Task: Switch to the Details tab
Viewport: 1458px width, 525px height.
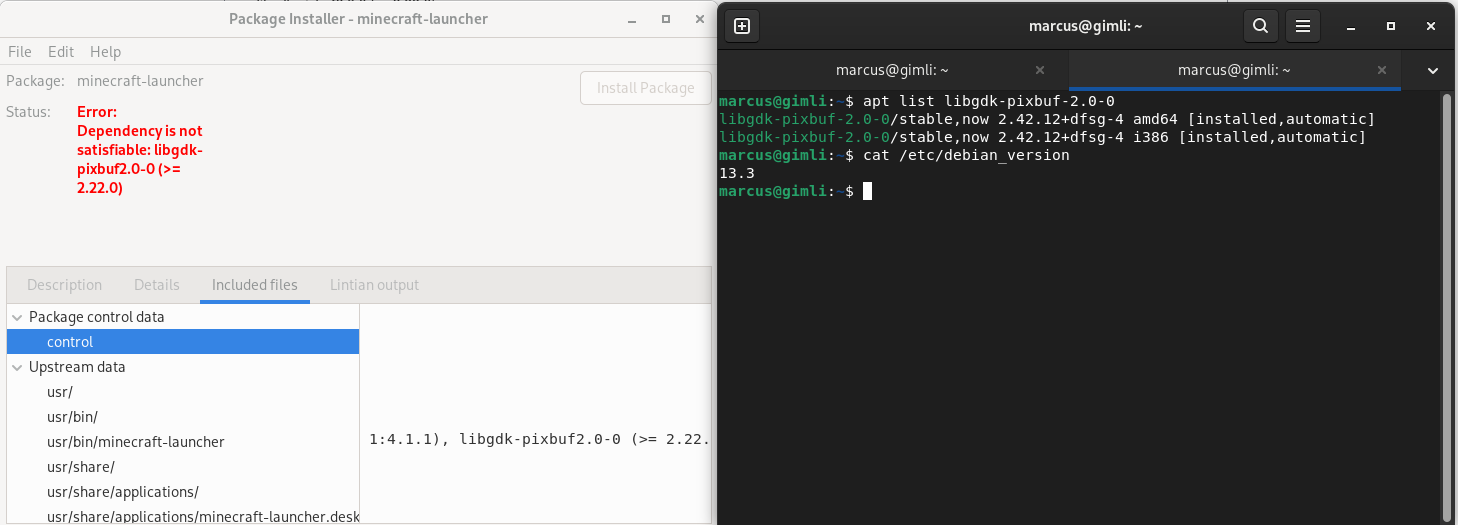Action: [x=157, y=285]
